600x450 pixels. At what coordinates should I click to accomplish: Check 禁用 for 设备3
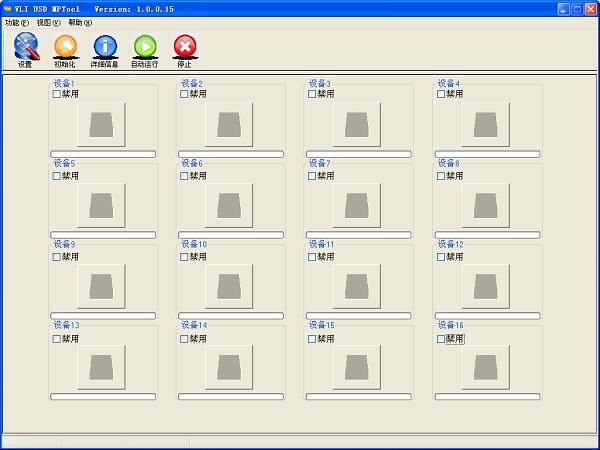(x=312, y=94)
